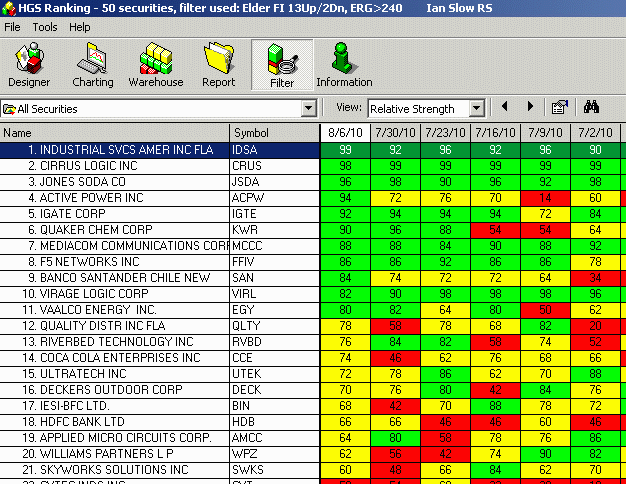Open the Charting module
The image size is (626, 484).
tap(93, 65)
